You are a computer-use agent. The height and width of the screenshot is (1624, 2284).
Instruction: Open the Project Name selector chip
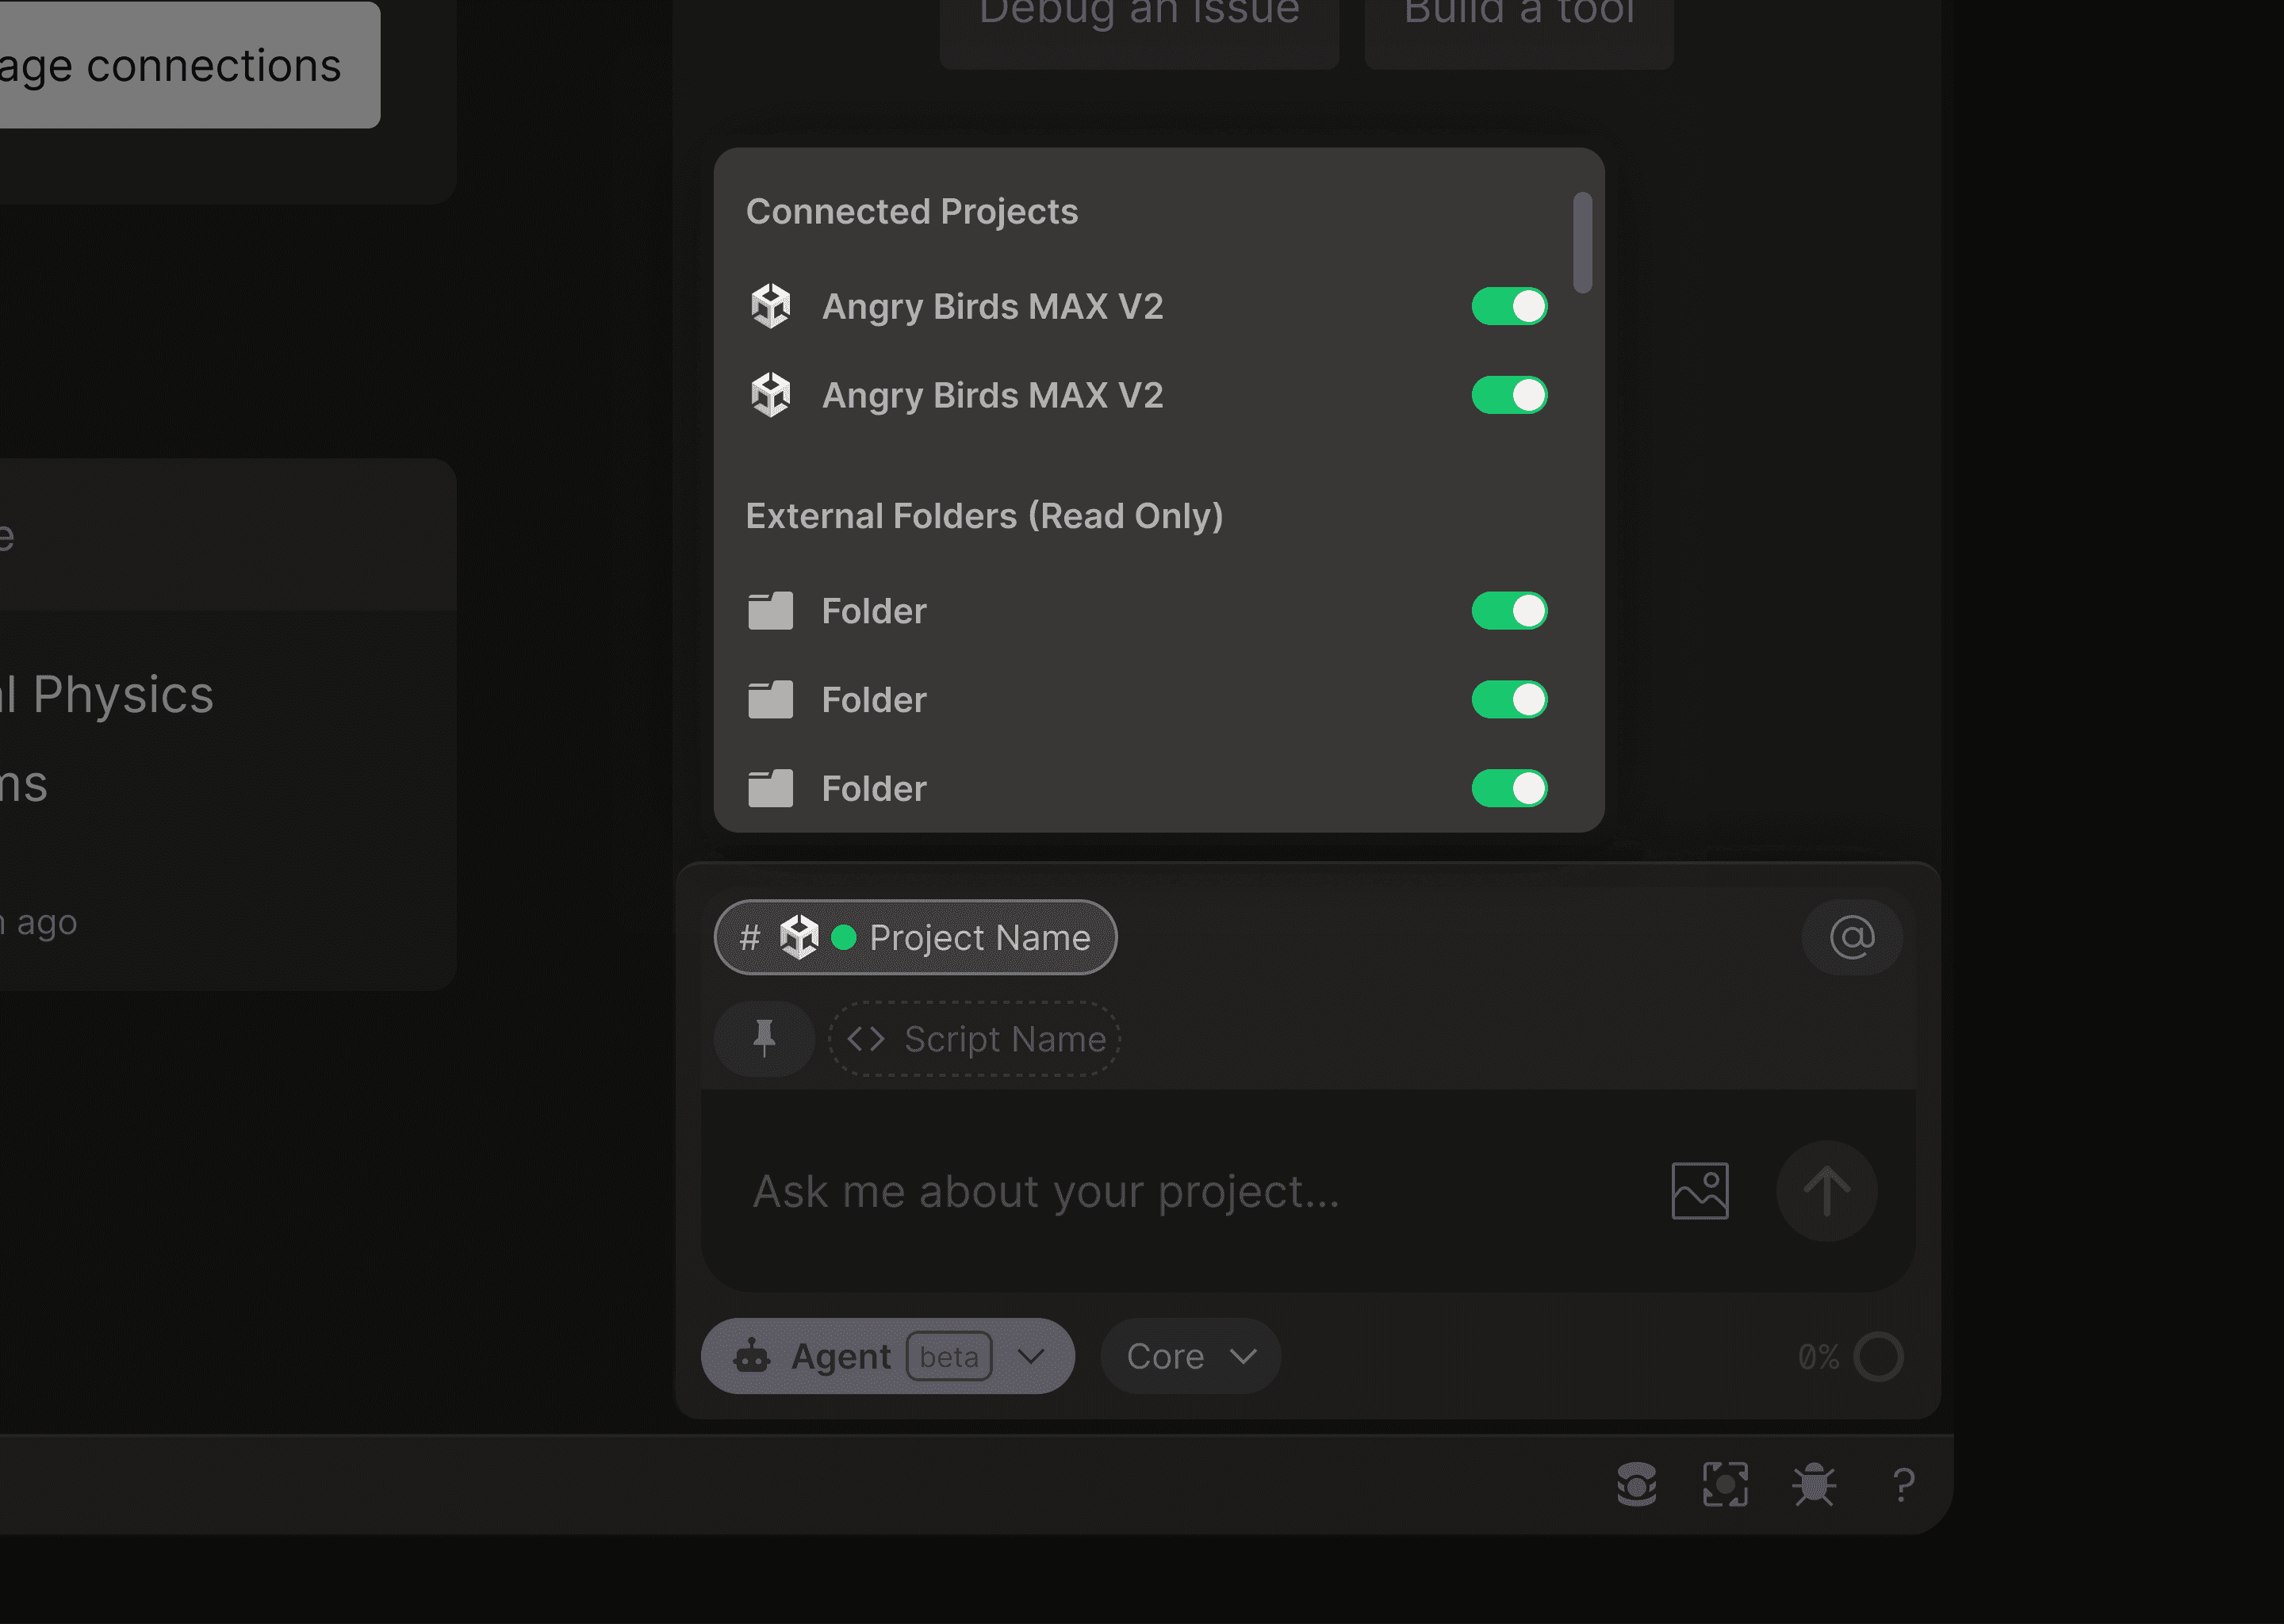point(915,937)
